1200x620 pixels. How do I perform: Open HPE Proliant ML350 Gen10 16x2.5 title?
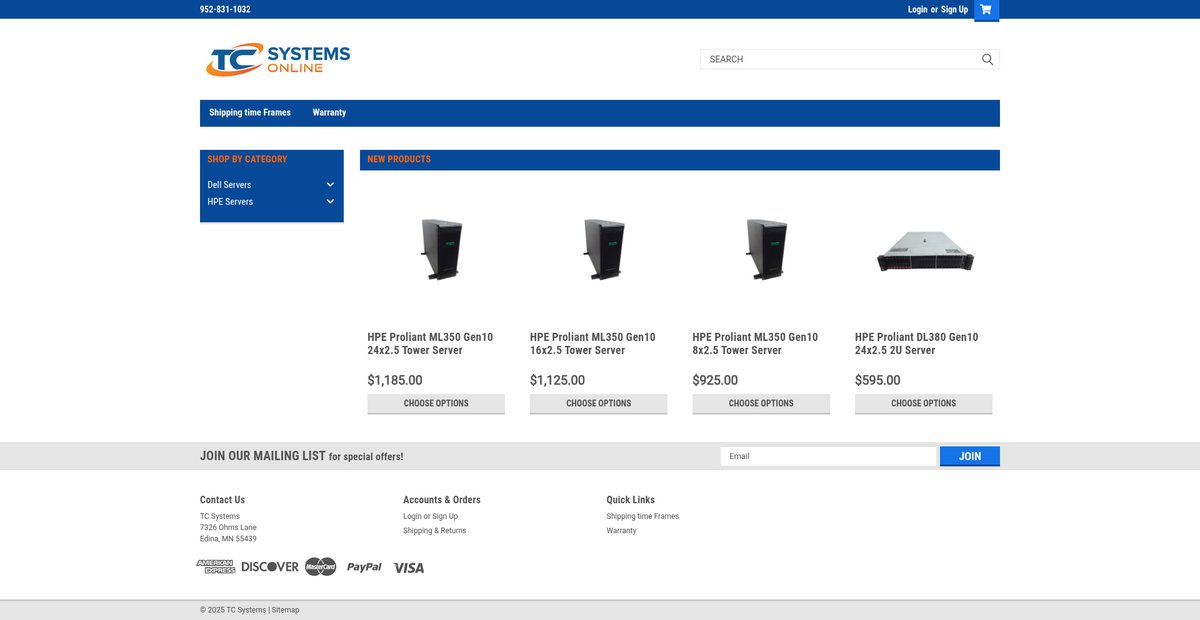pos(593,344)
